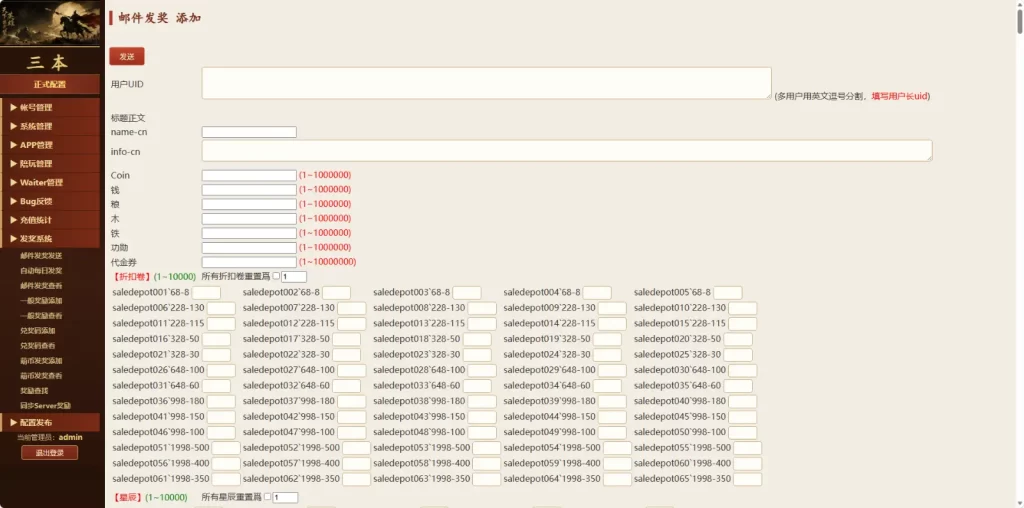This screenshot has width=1024, height=508.
Task: Focus the saledepot005`68-8 field
Action: point(728,293)
